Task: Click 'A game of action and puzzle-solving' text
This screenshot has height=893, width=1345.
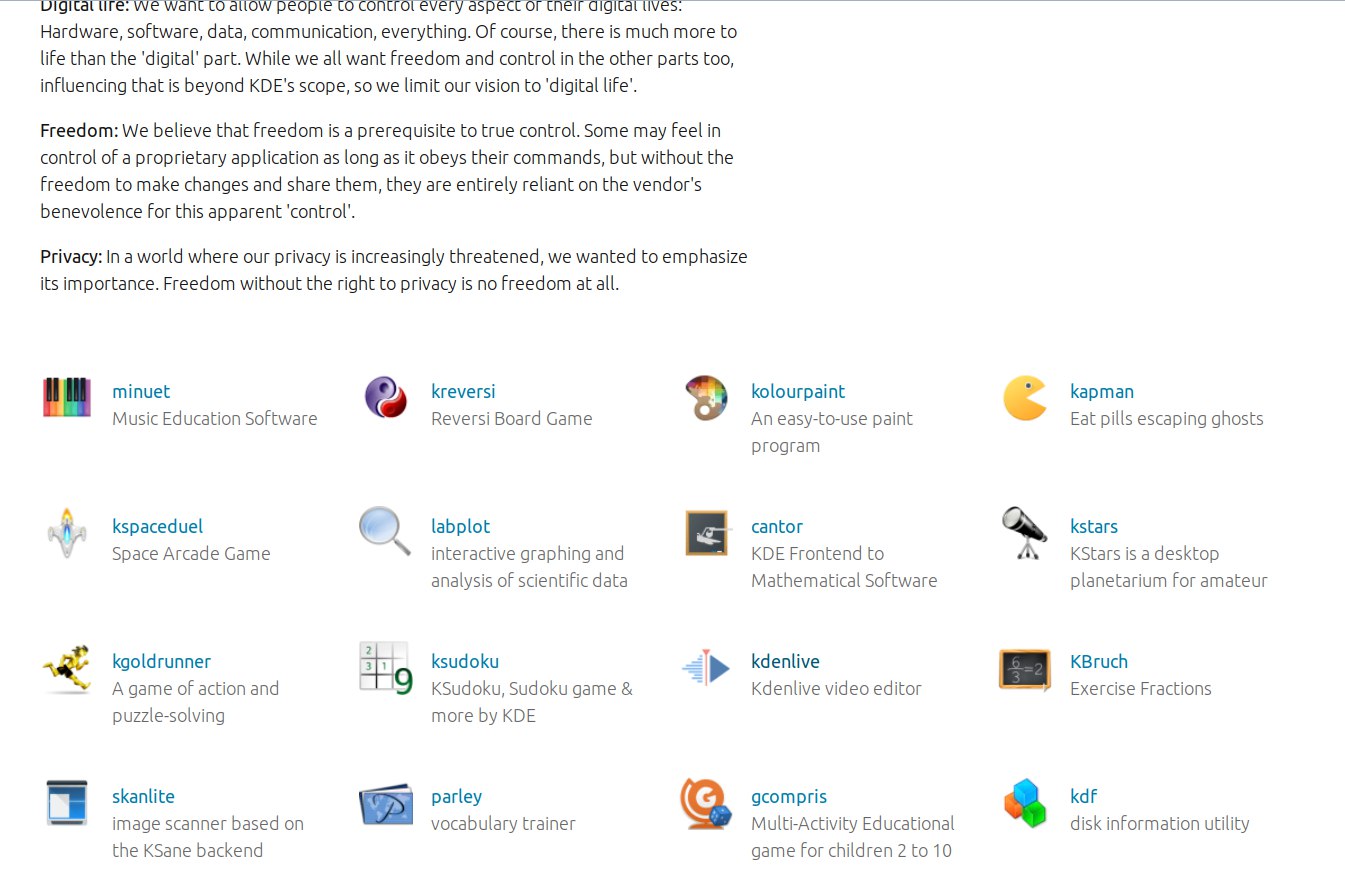Action: [196, 702]
